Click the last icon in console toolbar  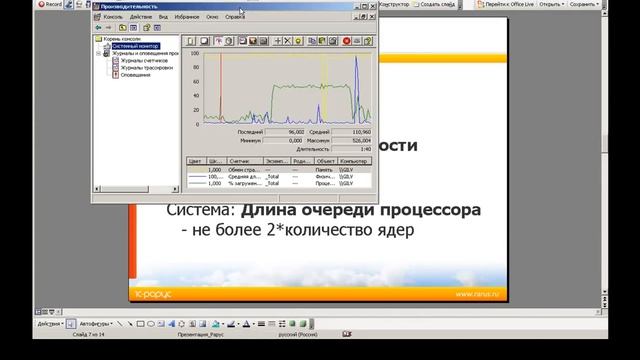point(157,28)
